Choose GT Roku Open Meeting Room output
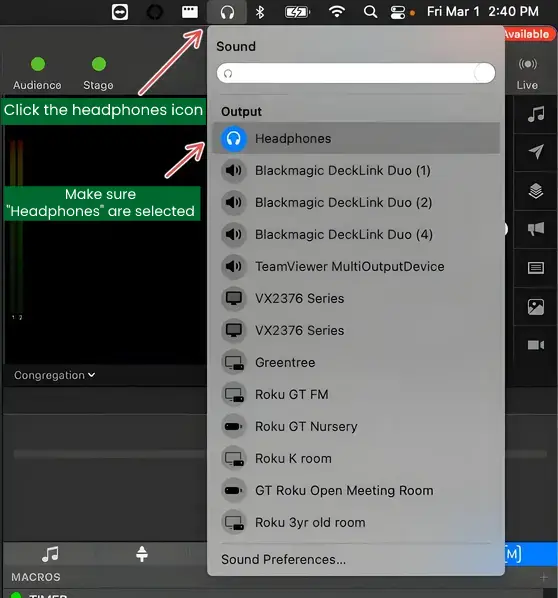This screenshot has height=598, width=558. pos(356,490)
